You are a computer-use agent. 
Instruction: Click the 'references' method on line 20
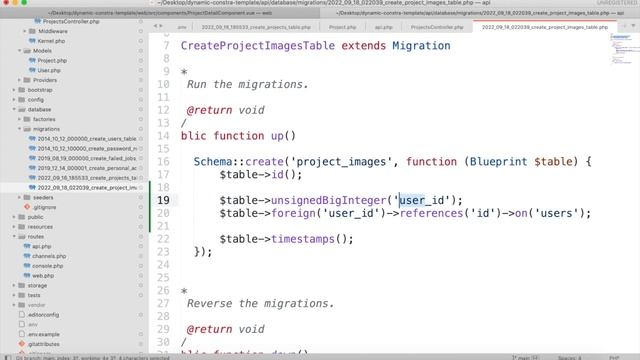pyautogui.click(x=431, y=213)
